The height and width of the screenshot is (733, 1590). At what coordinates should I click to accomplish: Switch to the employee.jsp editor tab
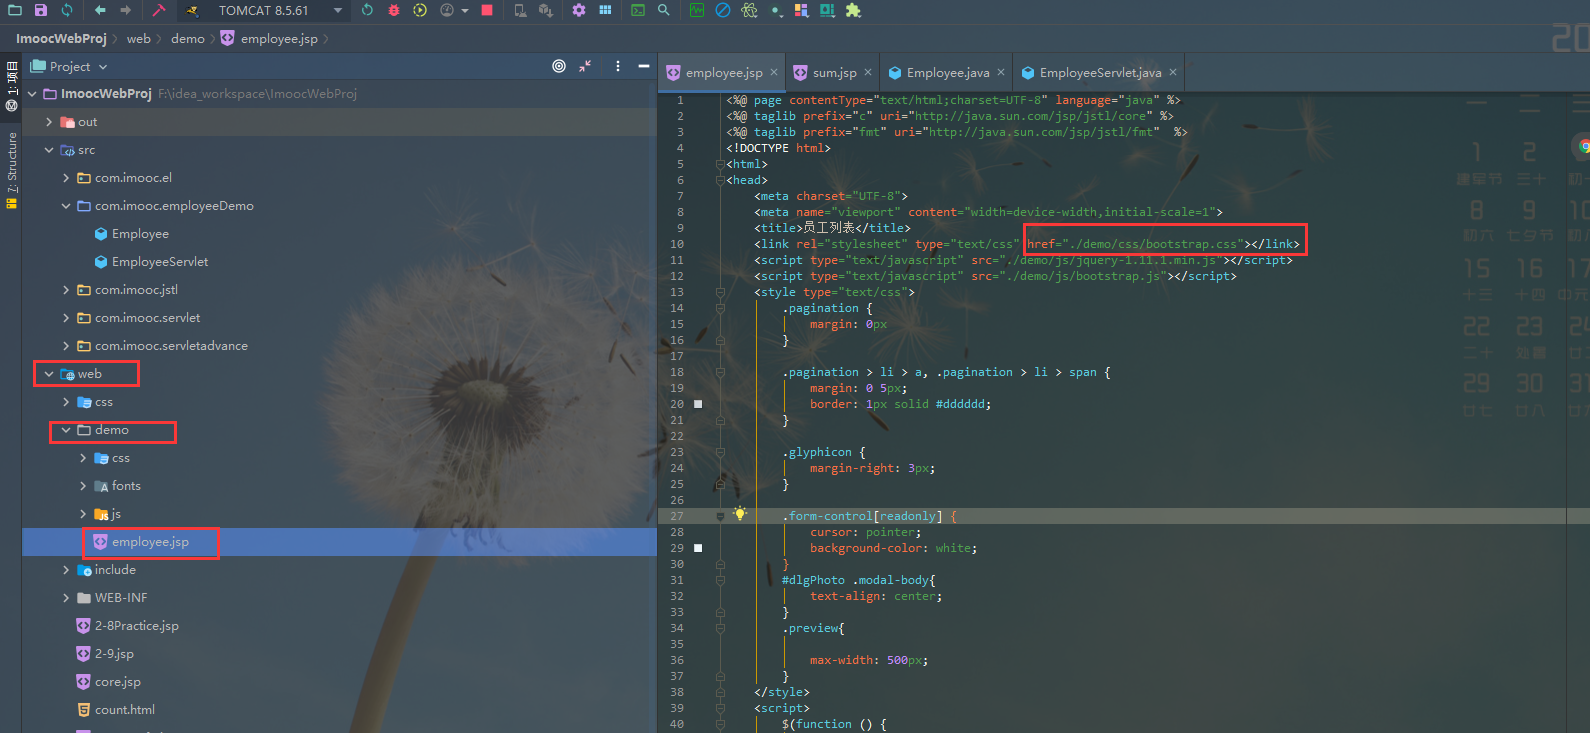click(x=724, y=72)
